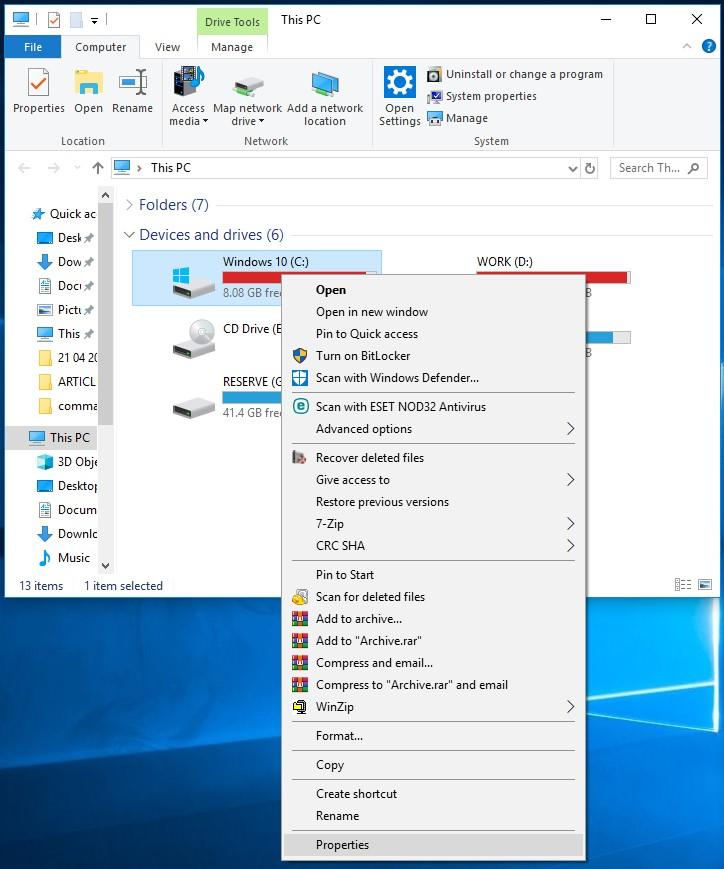Open the Manage Drive Tools tab
The width and height of the screenshot is (724, 869).
pyautogui.click(x=232, y=47)
